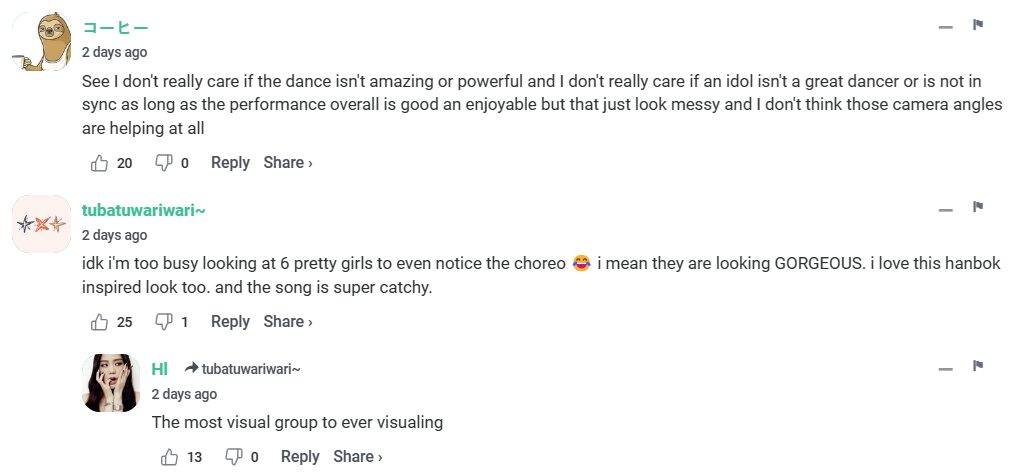The width and height of the screenshot is (1011, 476).
Task: Go to parent comment link tubatuwariwari~ in HI's reply
Action: [x=250, y=369]
